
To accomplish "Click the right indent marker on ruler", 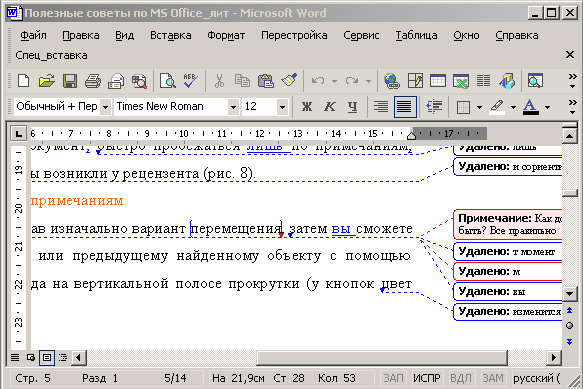I will tap(411, 136).
